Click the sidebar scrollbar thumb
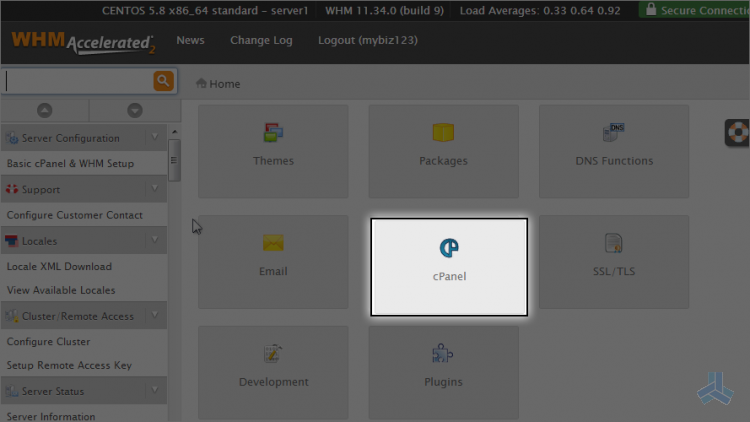This screenshot has width=750, height=422. pos(174,160)
